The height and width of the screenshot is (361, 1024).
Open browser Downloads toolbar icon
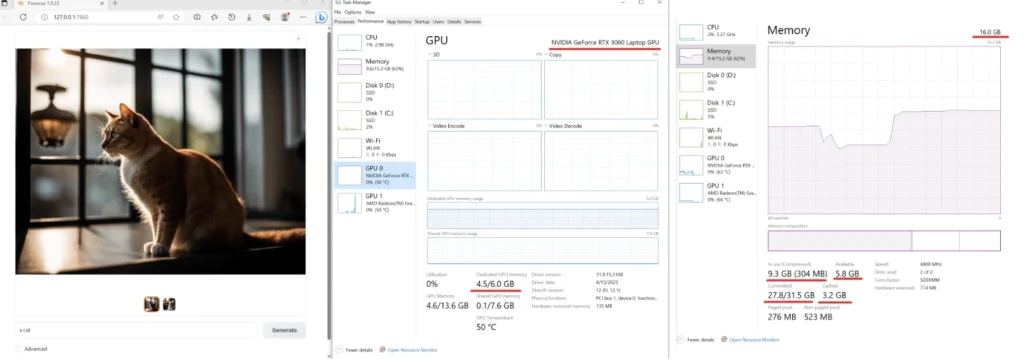point(249,17)
